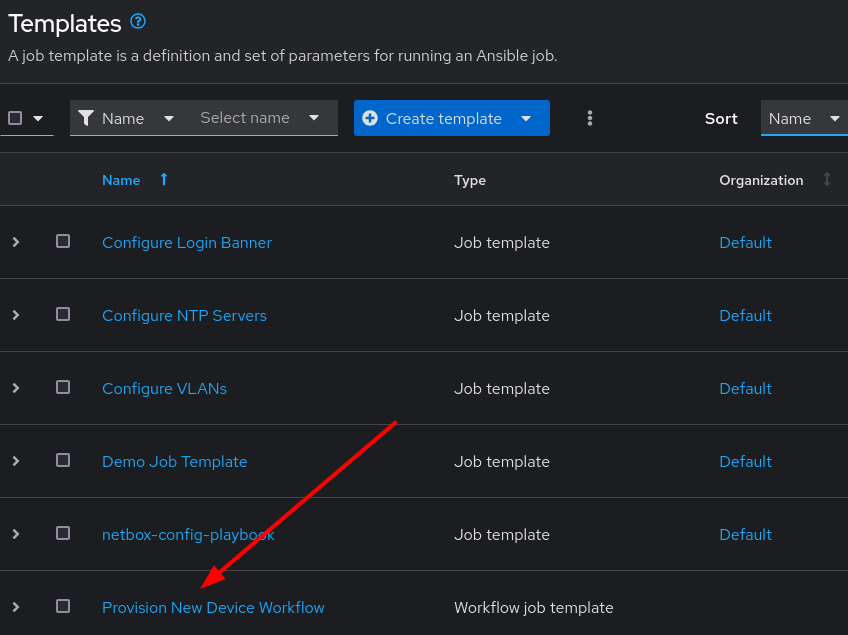The width and height of the screenshot is (848, 635).
Task: Check the Configure NTP Servers row checkbox
Action: pyautogui.click(x=63, y=314)
